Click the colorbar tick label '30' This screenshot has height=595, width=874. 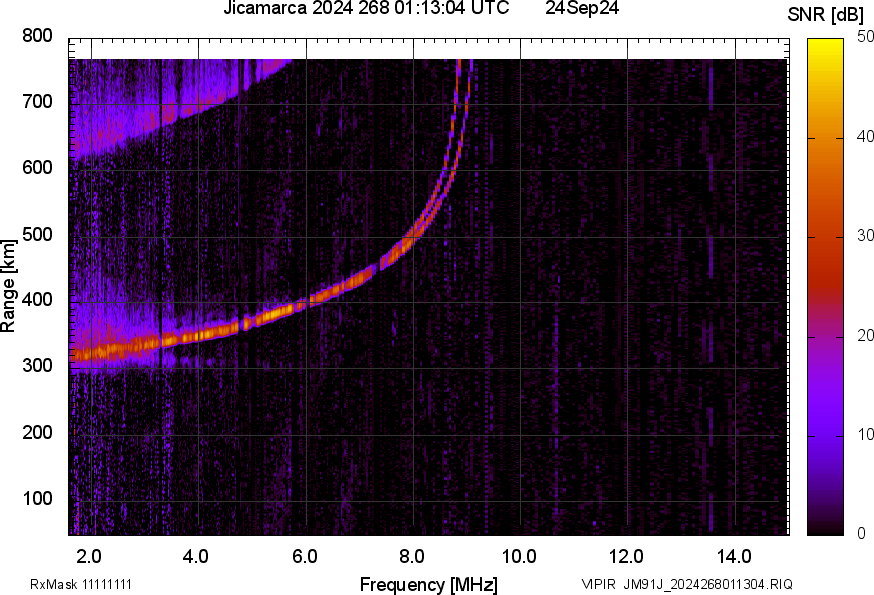(865, 236)
